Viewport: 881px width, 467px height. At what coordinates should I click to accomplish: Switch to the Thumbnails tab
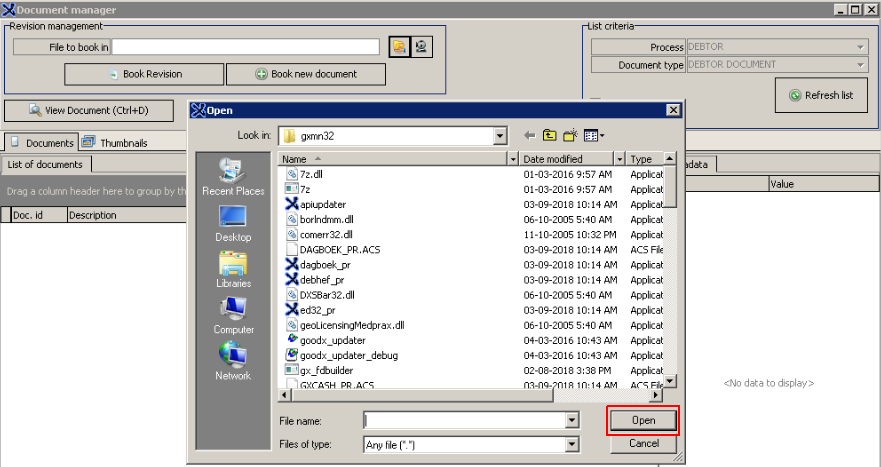pos(115,143)
